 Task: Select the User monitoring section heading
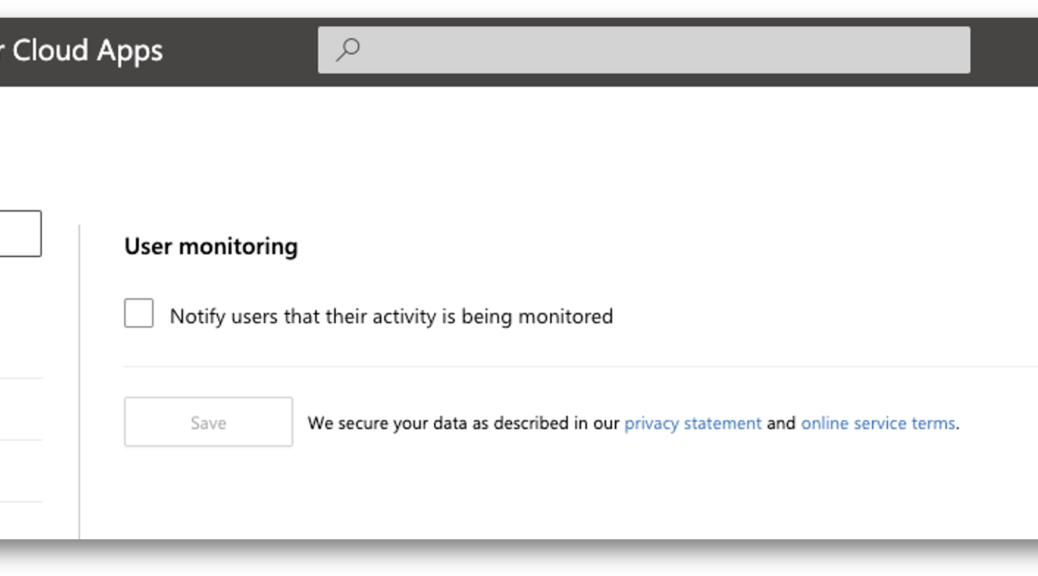[211, 246]
